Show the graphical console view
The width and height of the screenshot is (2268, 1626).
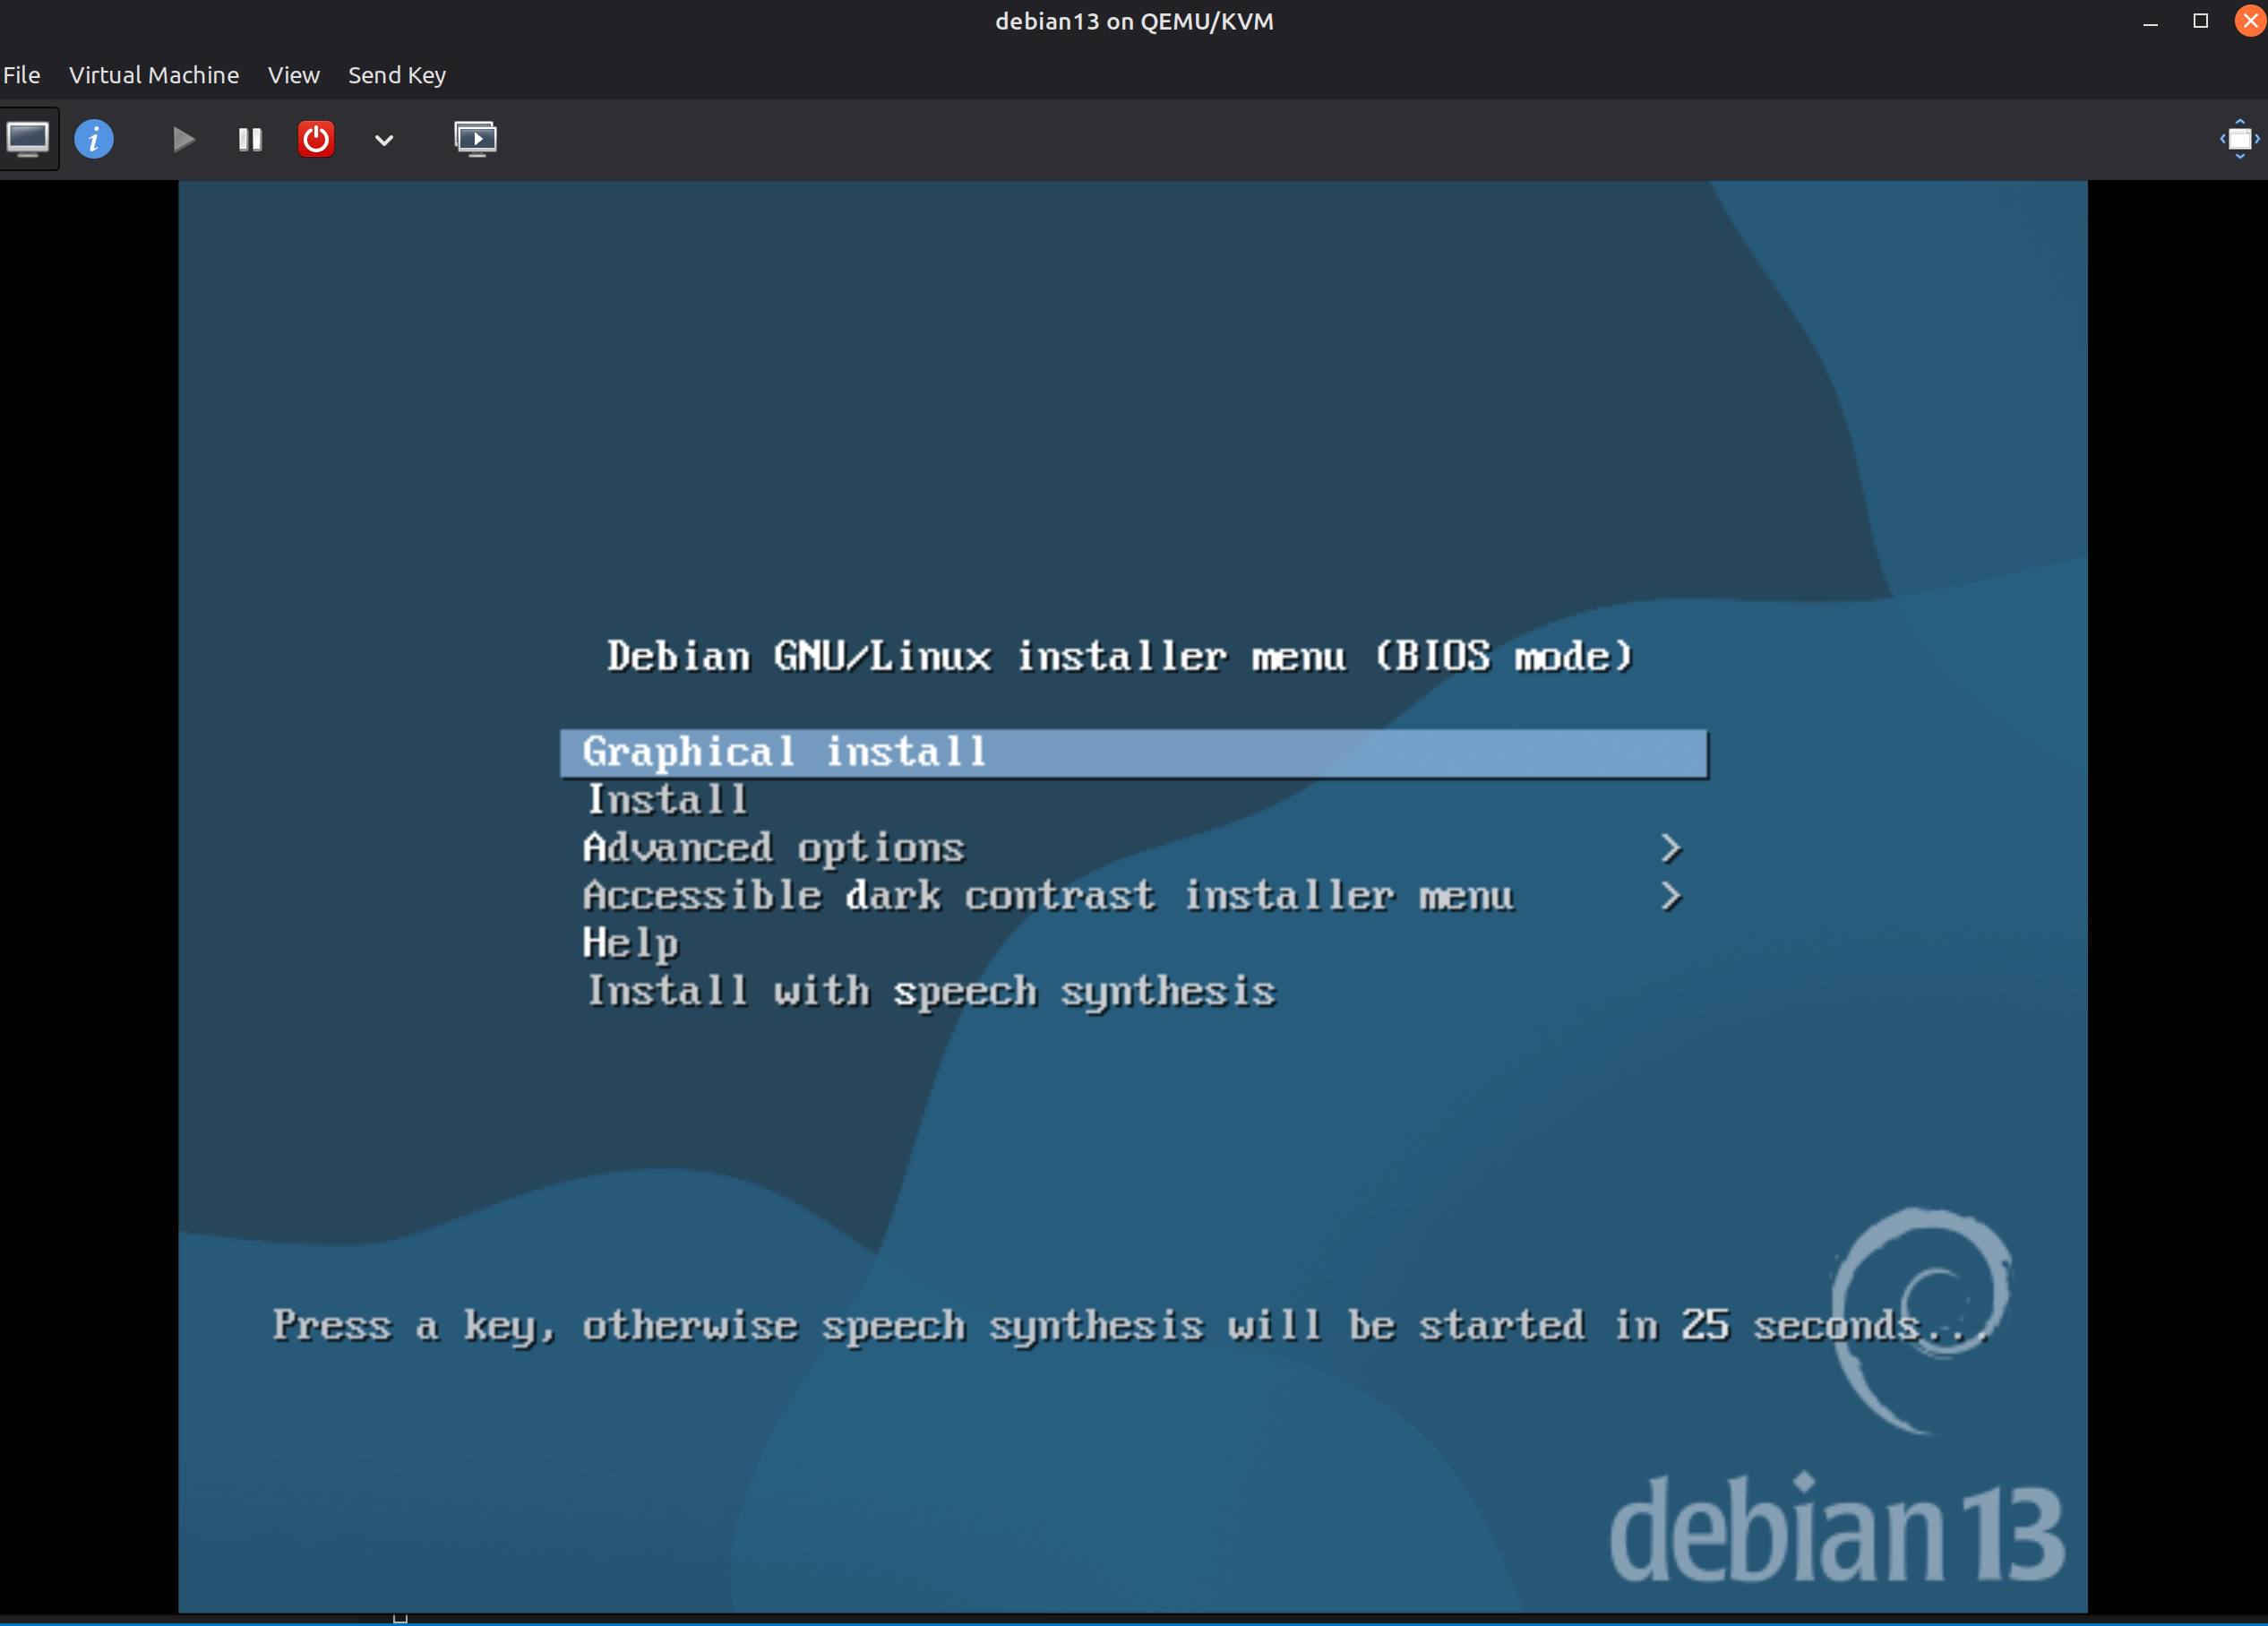pyautogui.click(x=28, y=139)
